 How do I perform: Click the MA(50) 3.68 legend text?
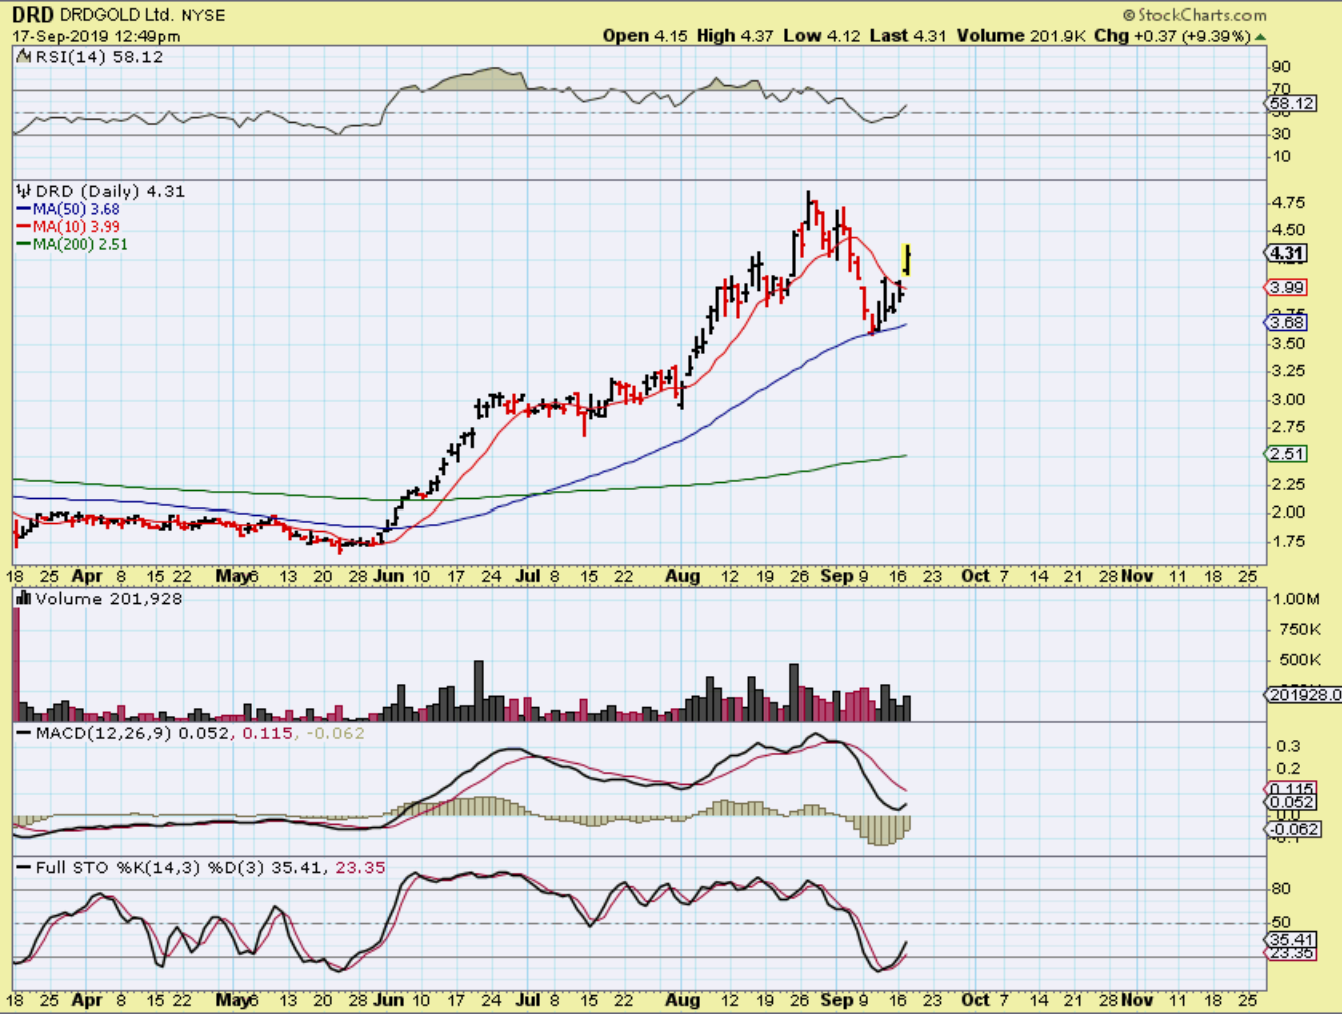[x=76, y=209]
